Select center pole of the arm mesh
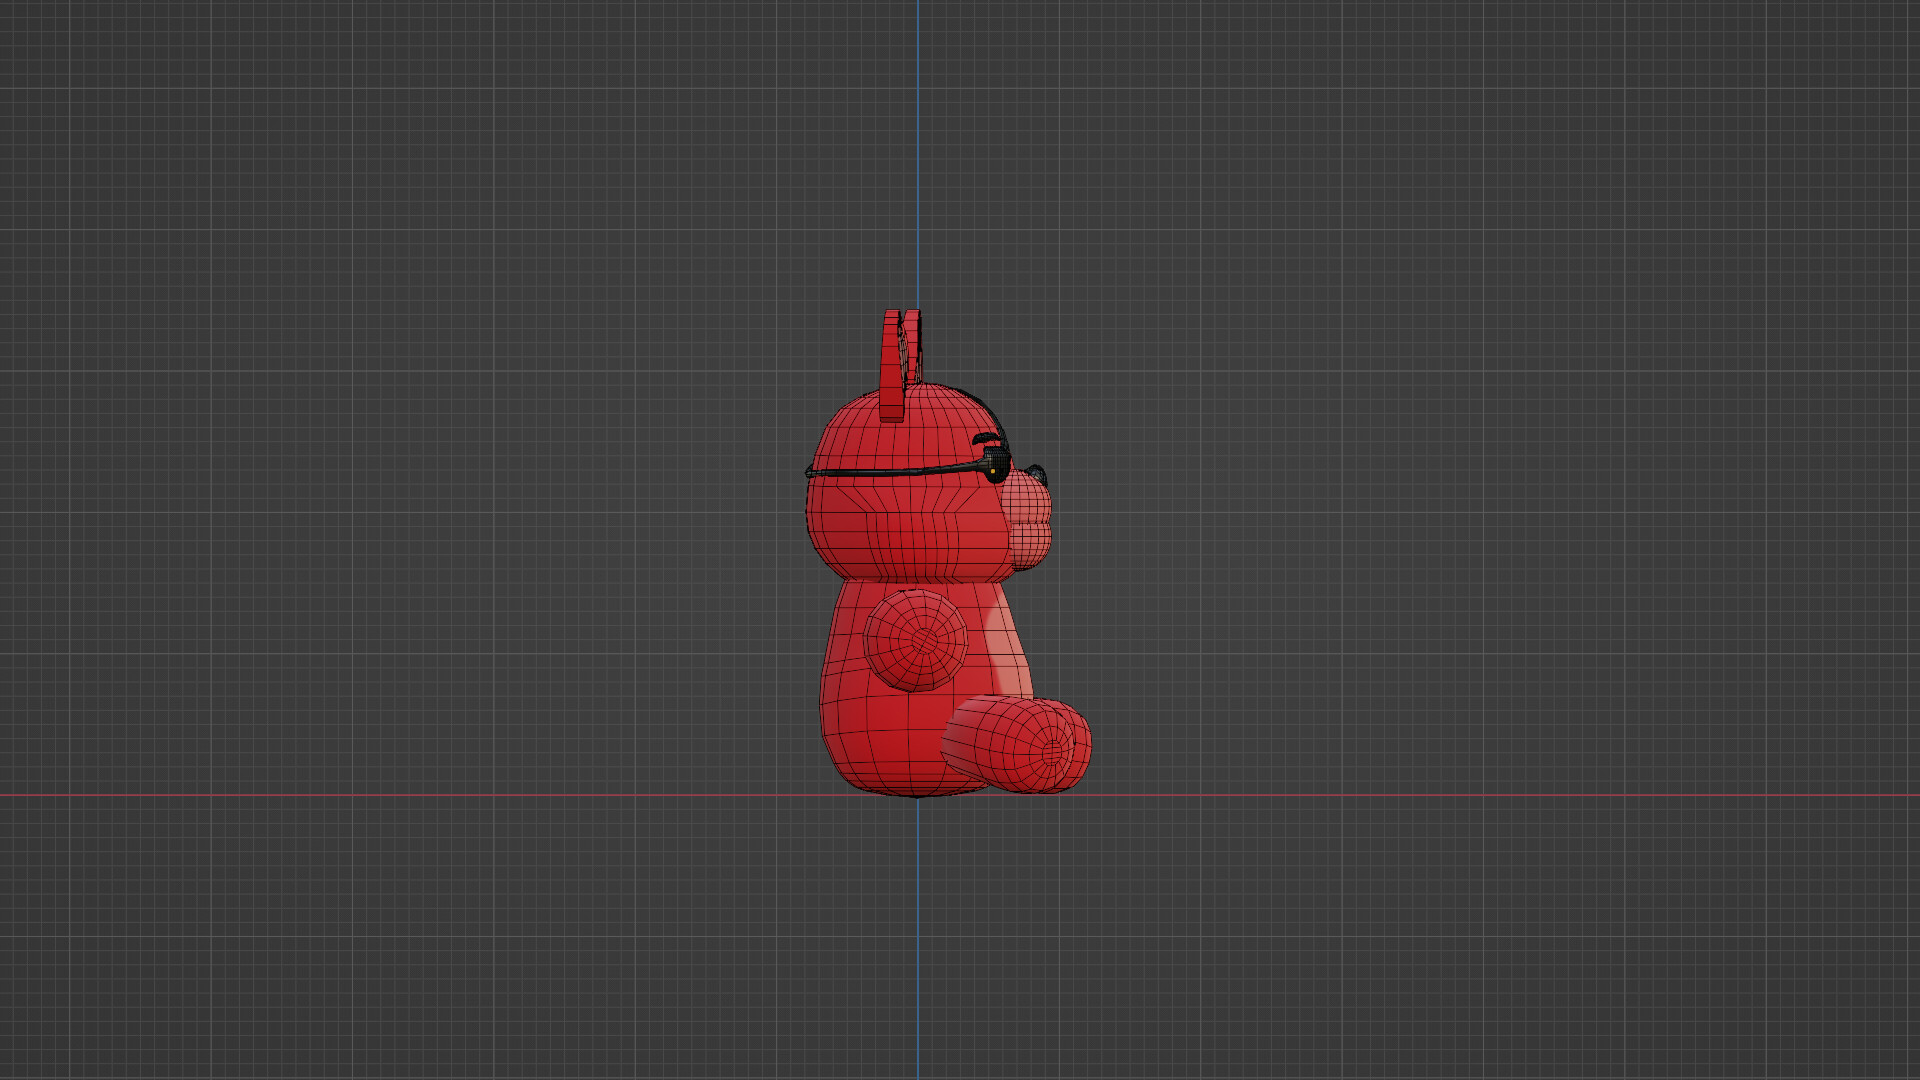This screenshot has width=1920, height=1080. (x=923, y=639)
